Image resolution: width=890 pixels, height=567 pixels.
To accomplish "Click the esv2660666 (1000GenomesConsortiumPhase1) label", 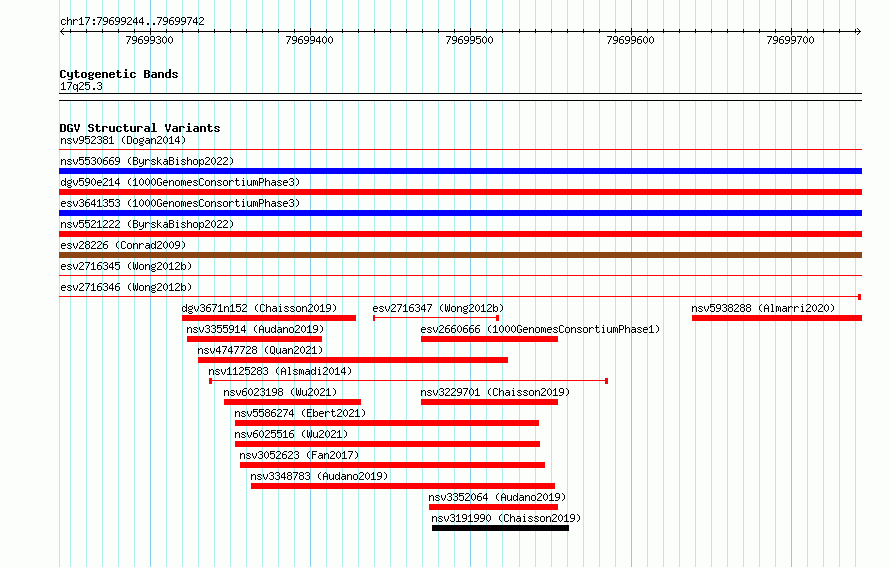I will [540, 329].
